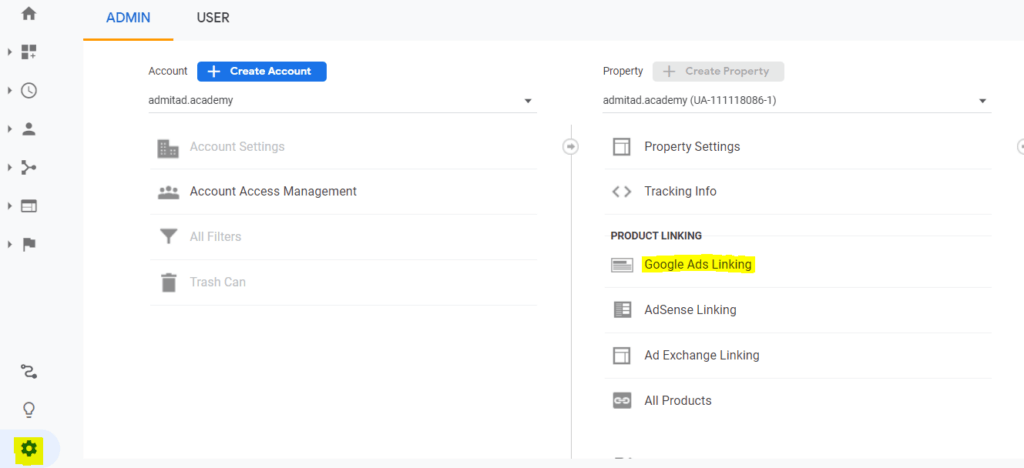The height and width of the screenshot is (468, 1024).
Task: Open Conversions flag icon in sidebar
Action: point(29,245)
